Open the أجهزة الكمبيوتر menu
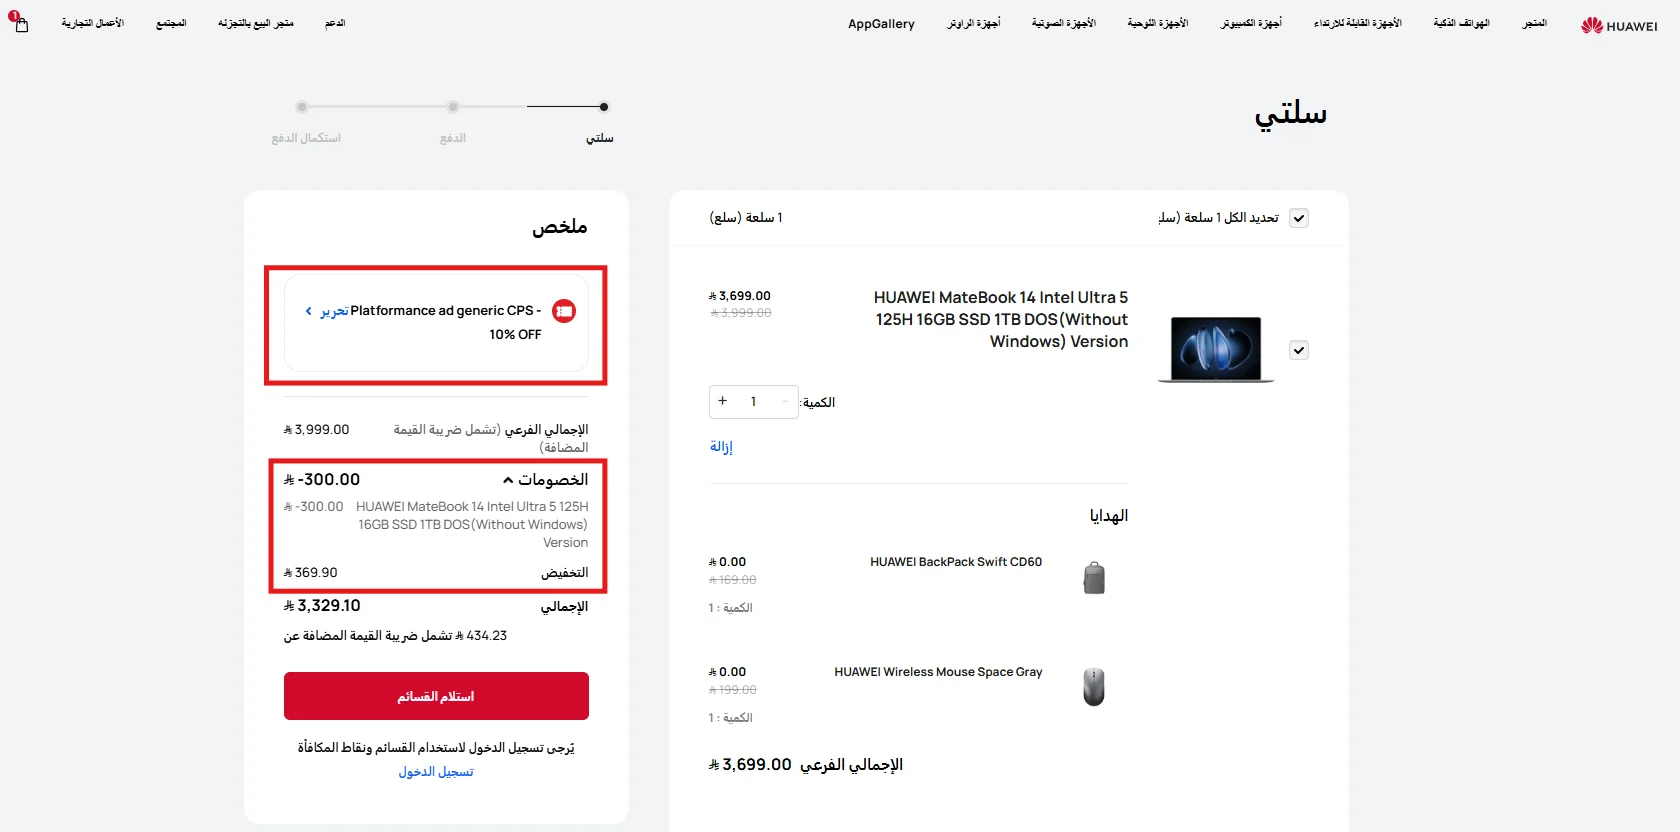This screenshot has width=1680, height=832. [1251, 23]
